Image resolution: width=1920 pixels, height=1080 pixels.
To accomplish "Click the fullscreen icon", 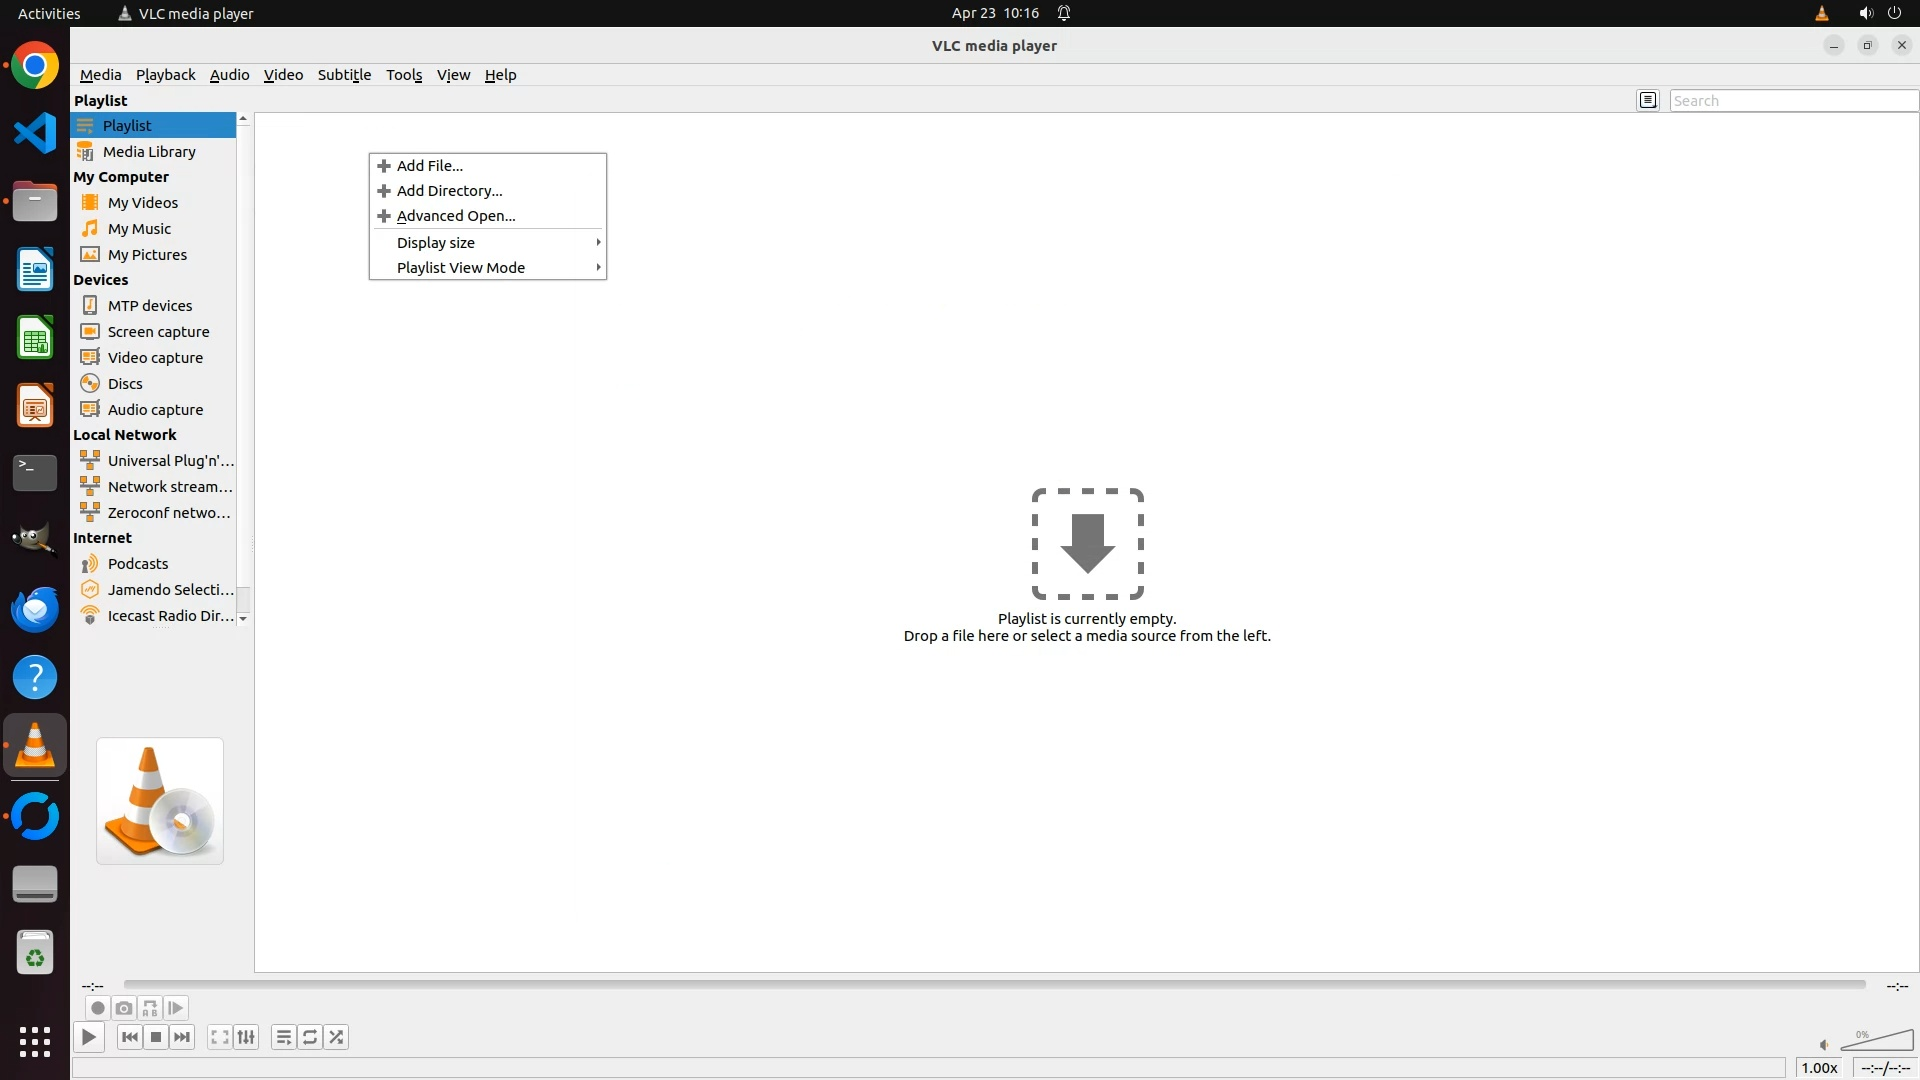I will tap(220, 1037).
